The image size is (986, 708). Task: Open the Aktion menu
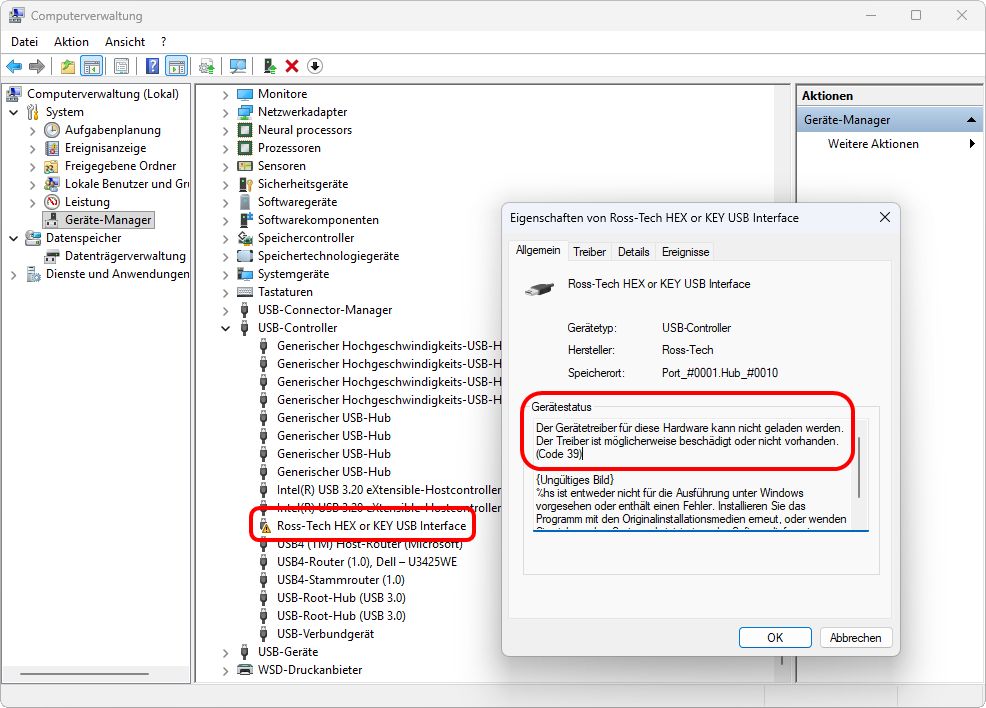[x=71, y=41]
